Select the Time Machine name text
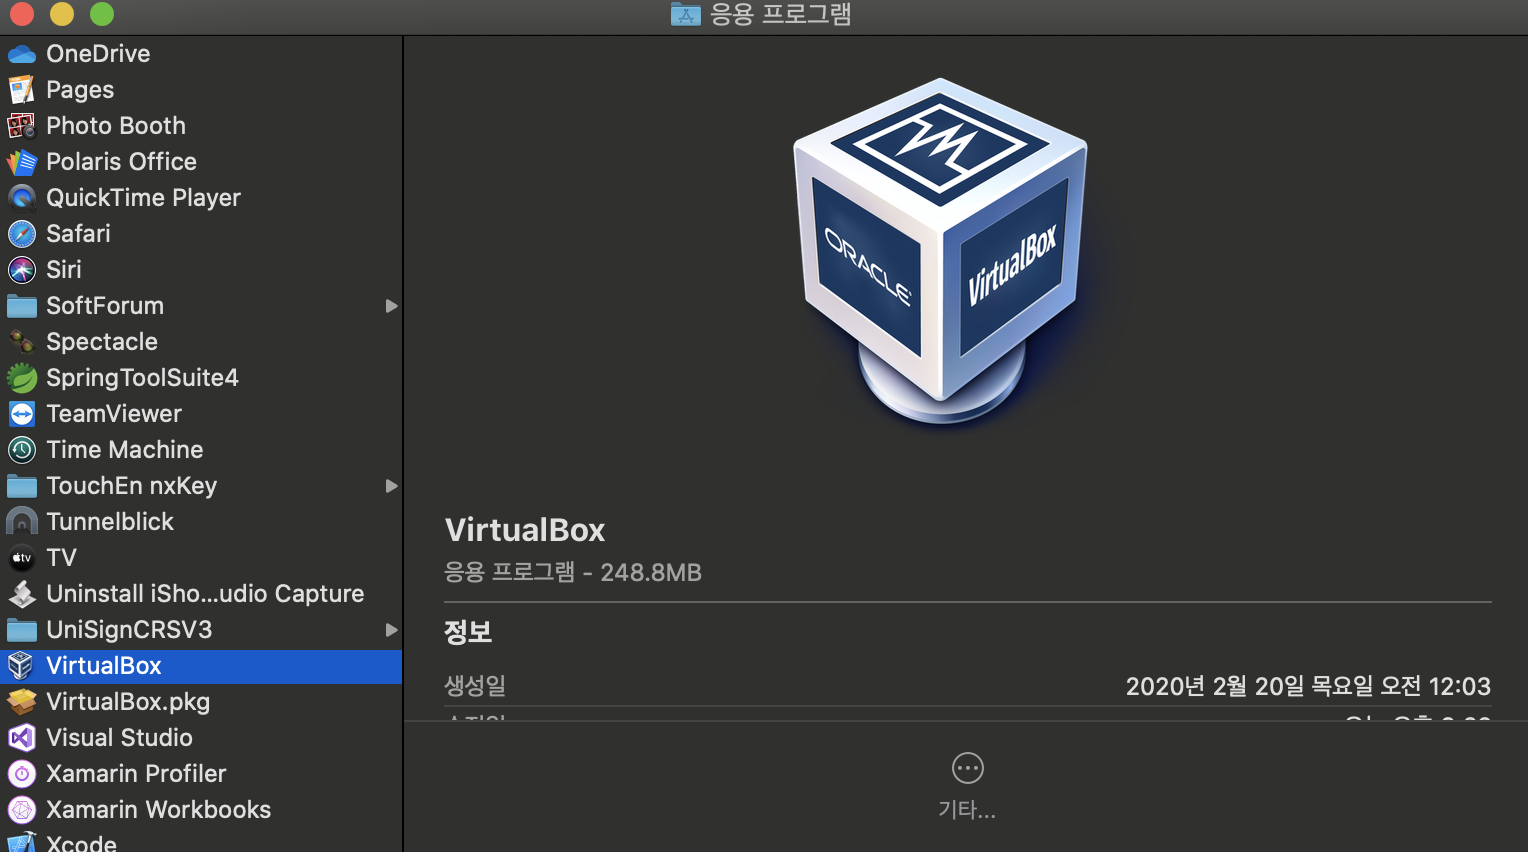Image resolution: width=1528 pixels, height=852 pixels. coord(125,450)
